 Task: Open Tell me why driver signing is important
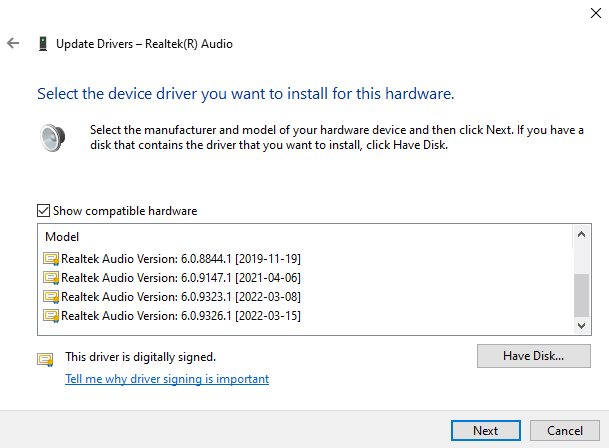tap(167, 379)
